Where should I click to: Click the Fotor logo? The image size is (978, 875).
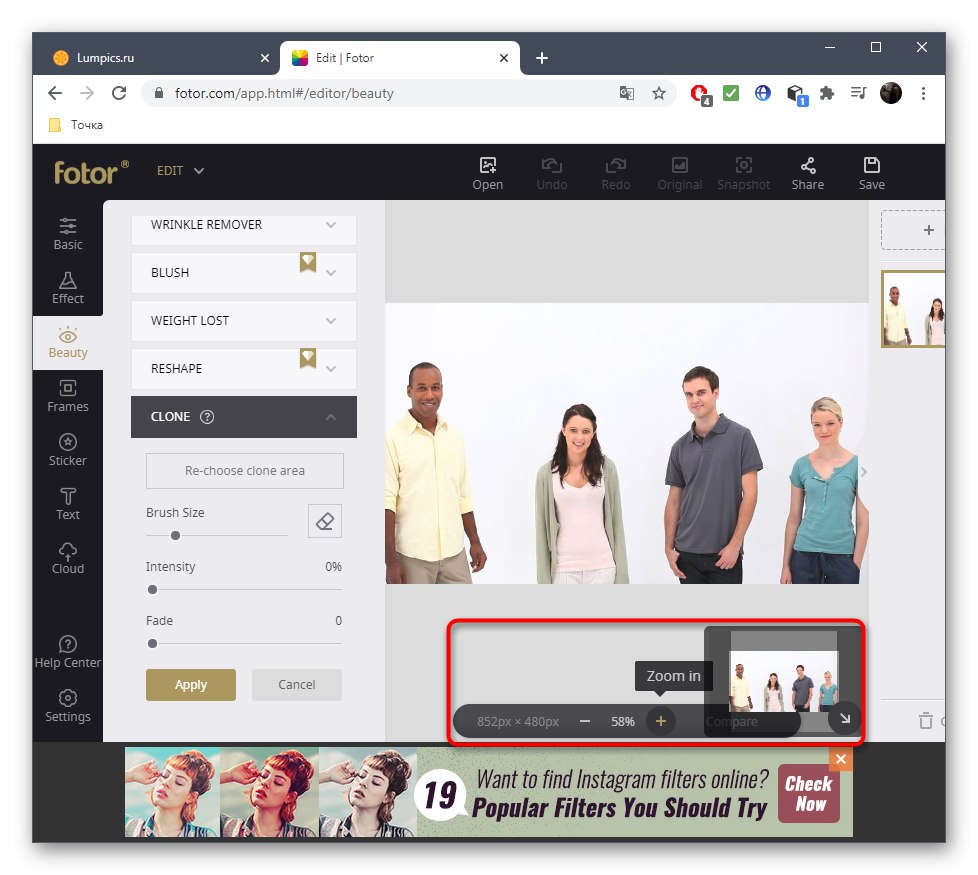[x=91, y=172]
